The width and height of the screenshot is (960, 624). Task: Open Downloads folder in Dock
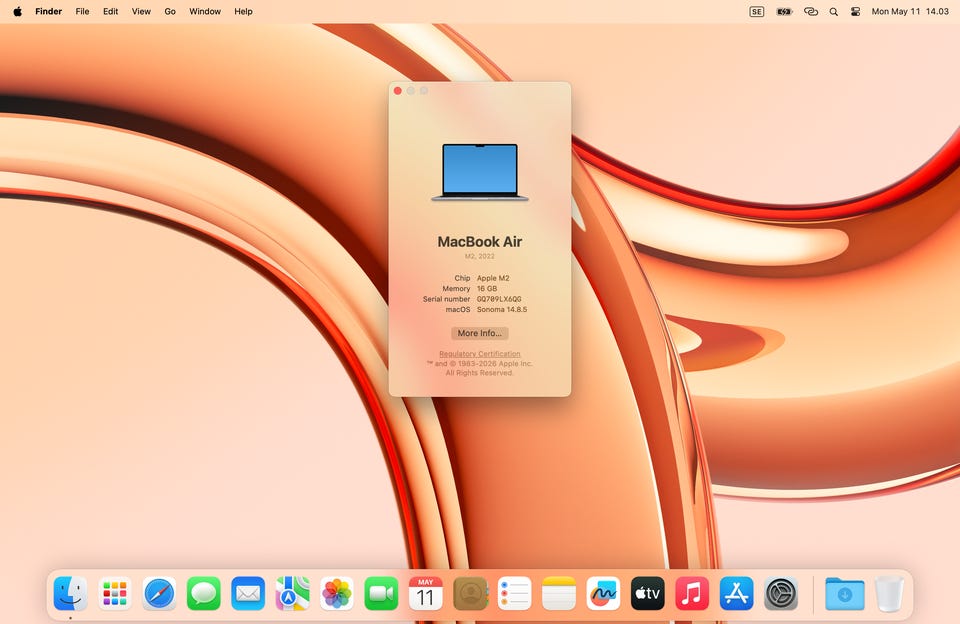tap(845, 593)
